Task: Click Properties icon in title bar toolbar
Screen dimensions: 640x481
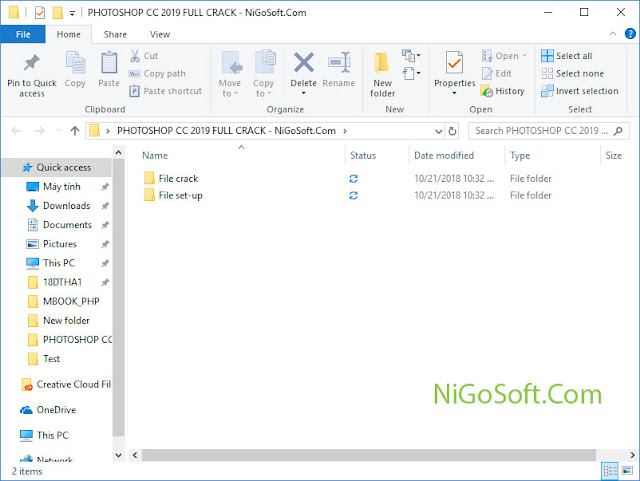Action: point(40,13)
